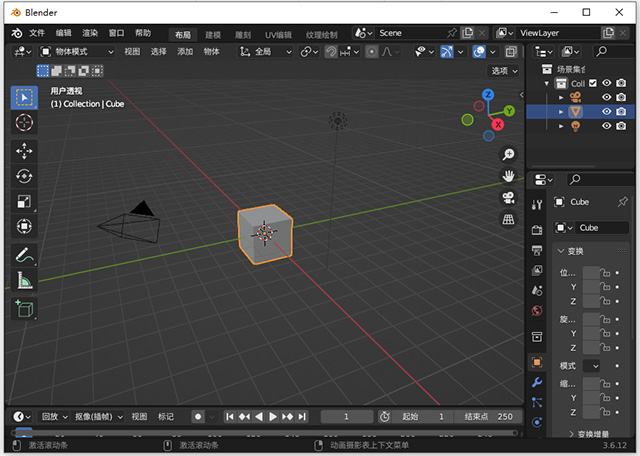The image size is (640, 456).
Task: Open the 物体模式 mode dropdown
Action: [79, 51]
